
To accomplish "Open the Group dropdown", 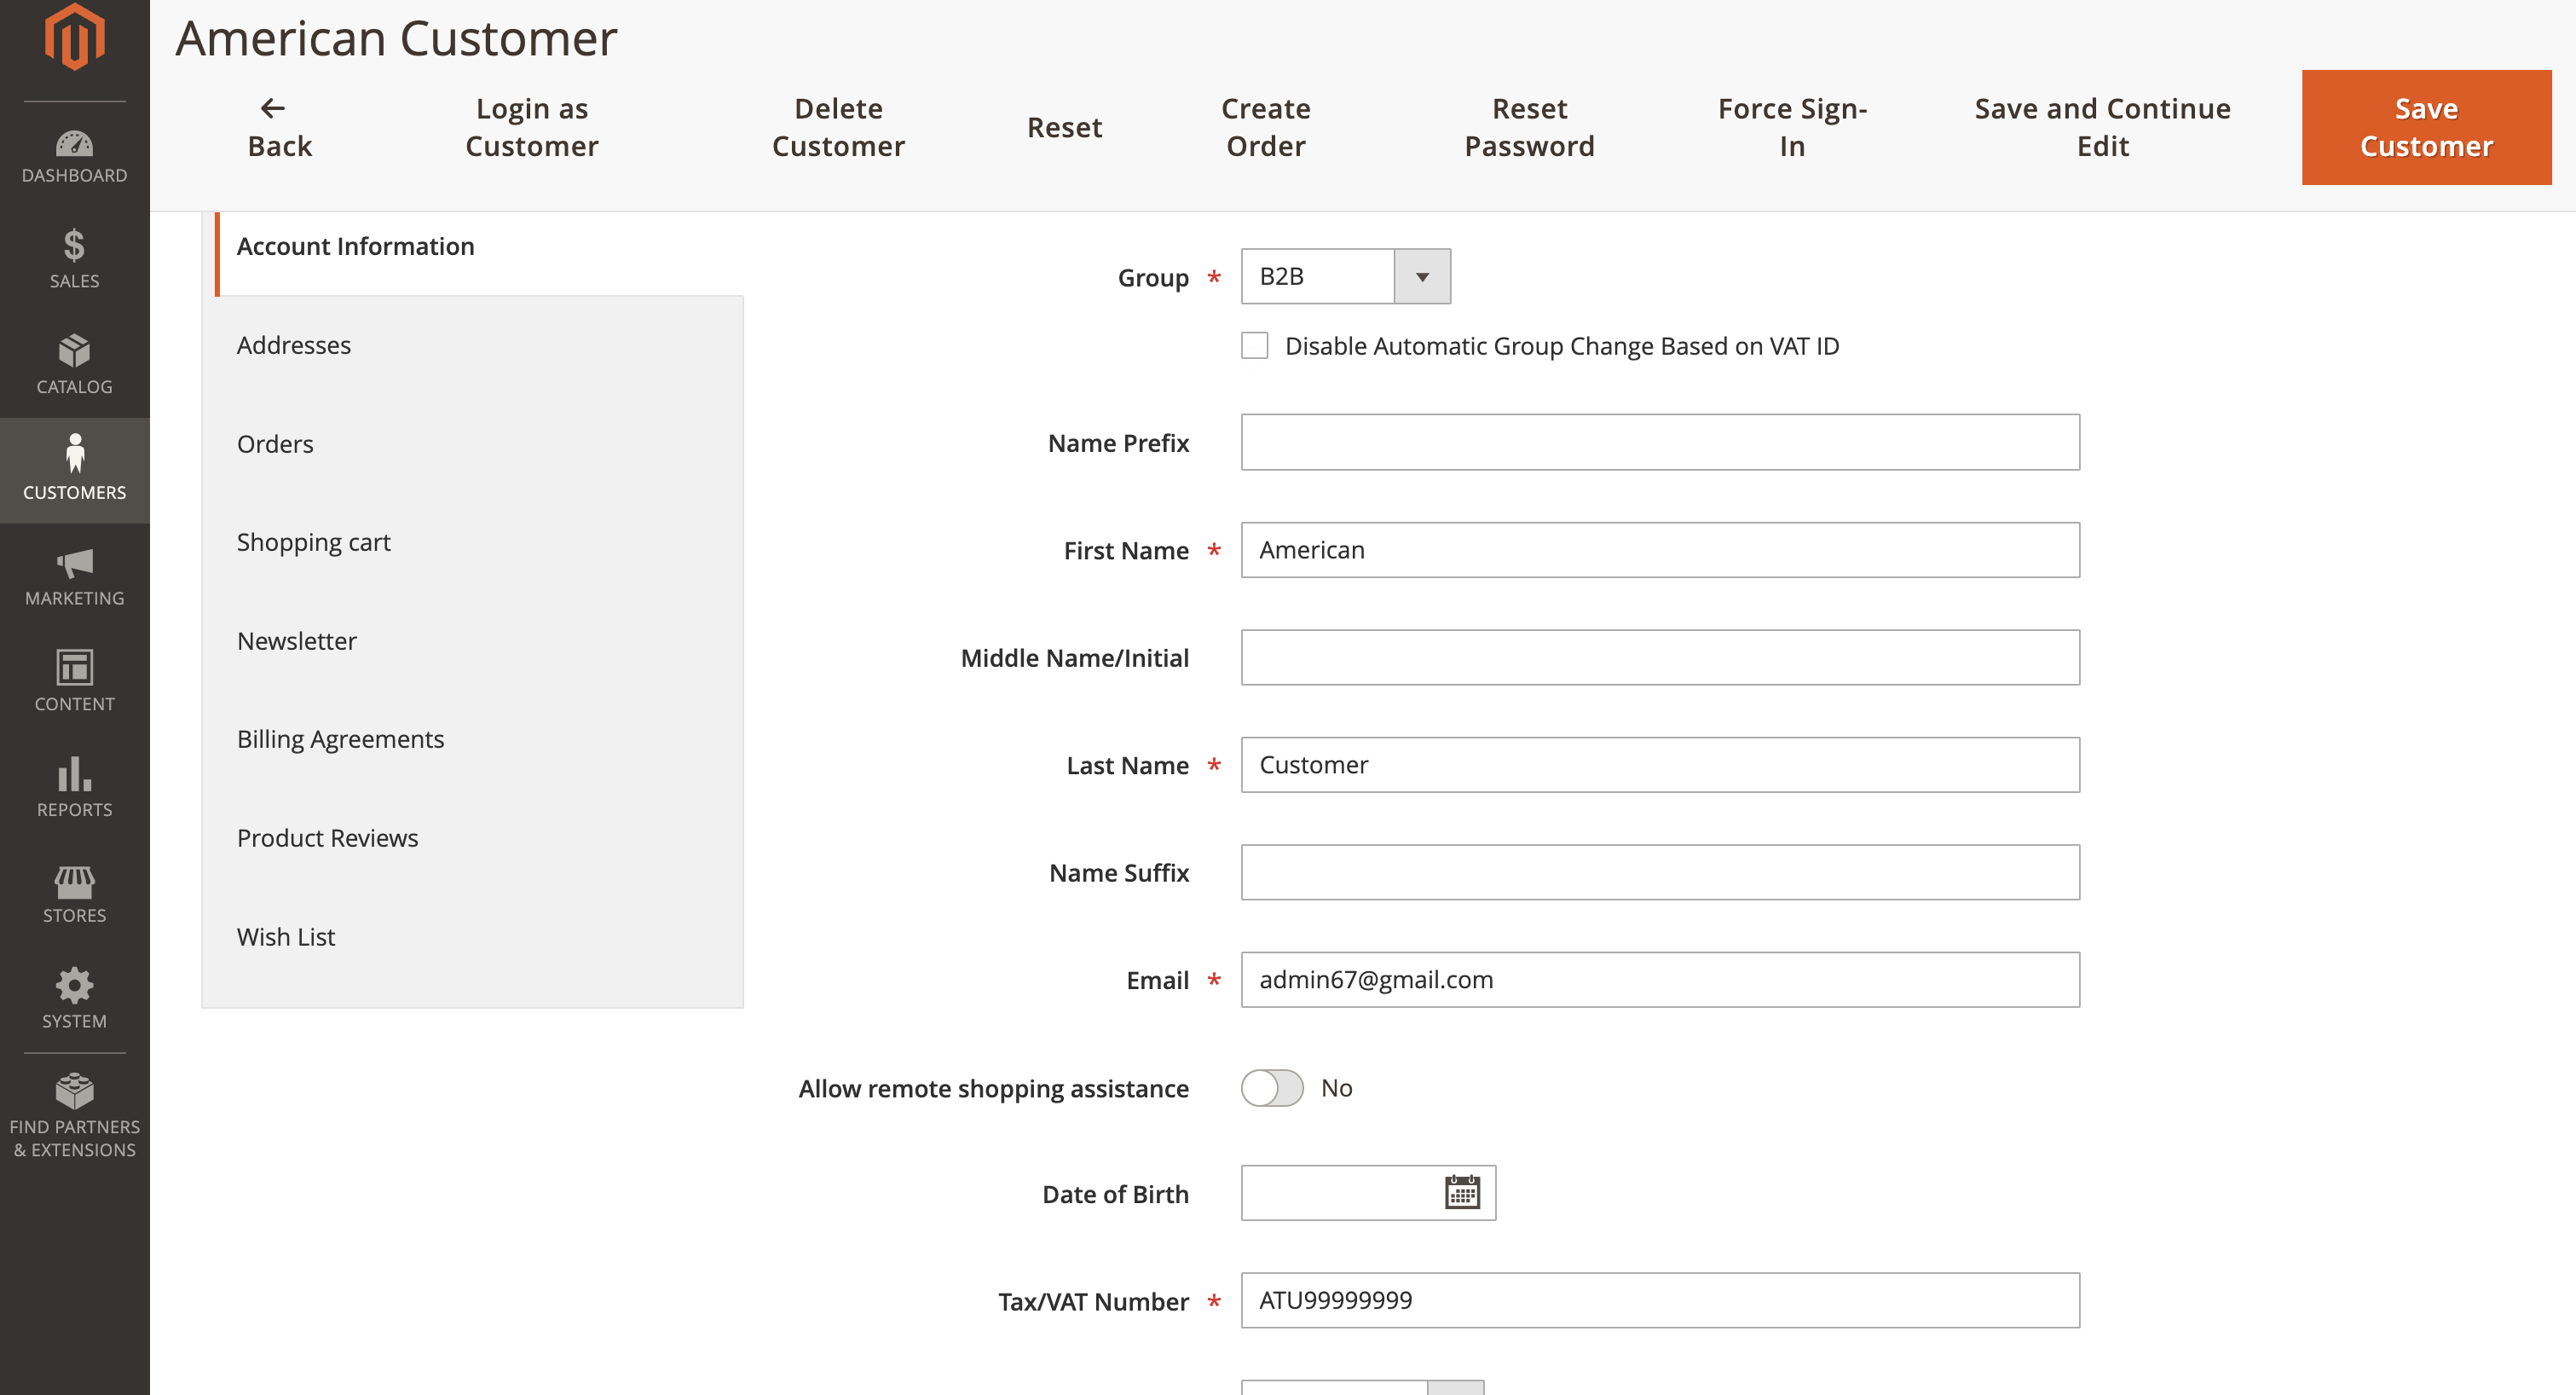I will (x=1421, y=277).
